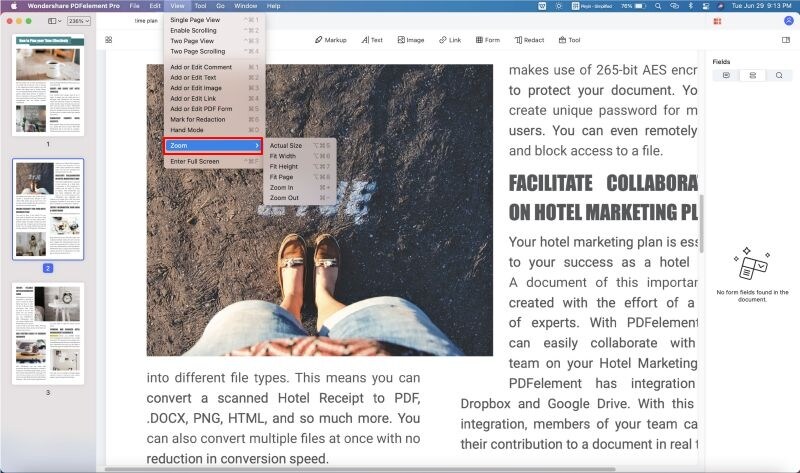800x473 pixels.
Task: Select the Markup tool in the toolbar
Action: (331, 40)
